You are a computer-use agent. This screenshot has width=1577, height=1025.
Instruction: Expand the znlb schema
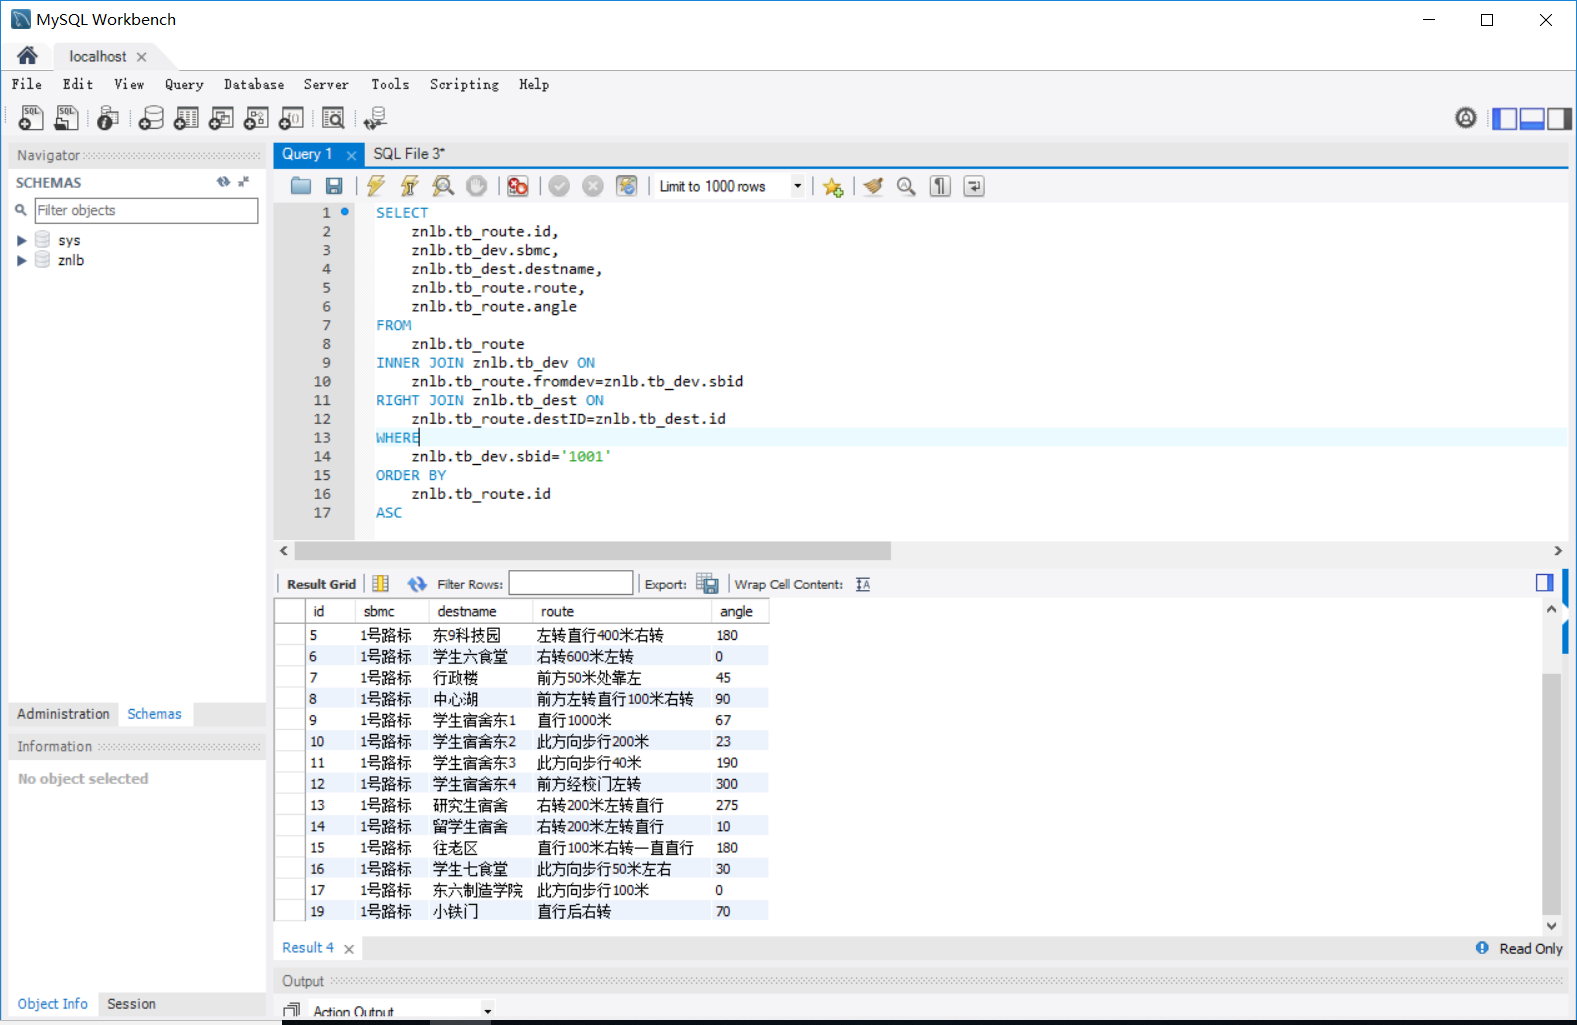(x=21, y=261)
